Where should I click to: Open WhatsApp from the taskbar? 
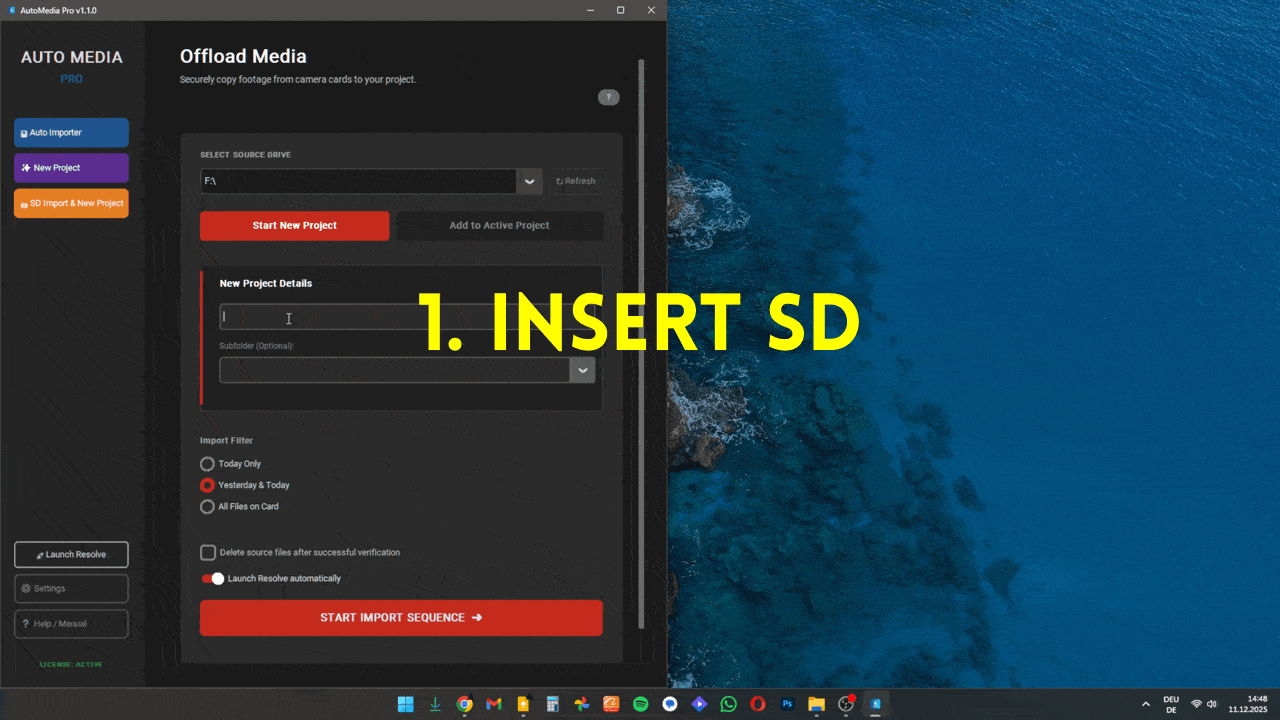pyautogui.click(x=728, y=704)
